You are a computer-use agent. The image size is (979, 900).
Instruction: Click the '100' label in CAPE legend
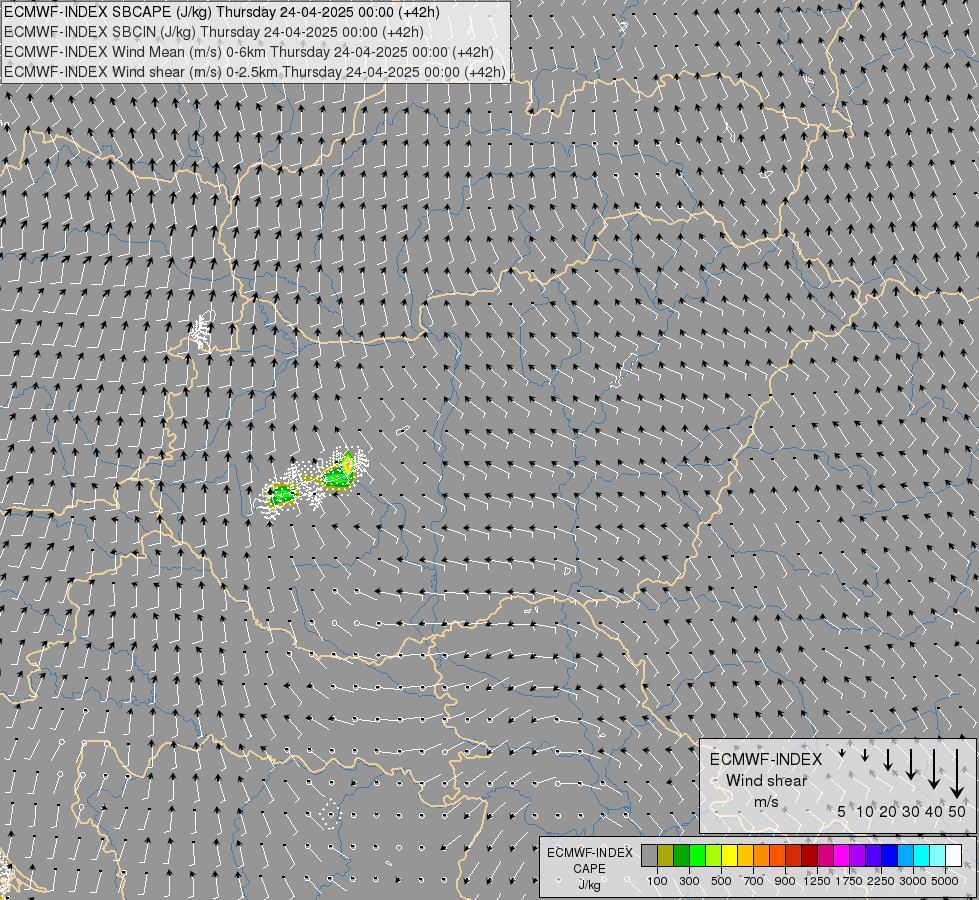point(657,881)
